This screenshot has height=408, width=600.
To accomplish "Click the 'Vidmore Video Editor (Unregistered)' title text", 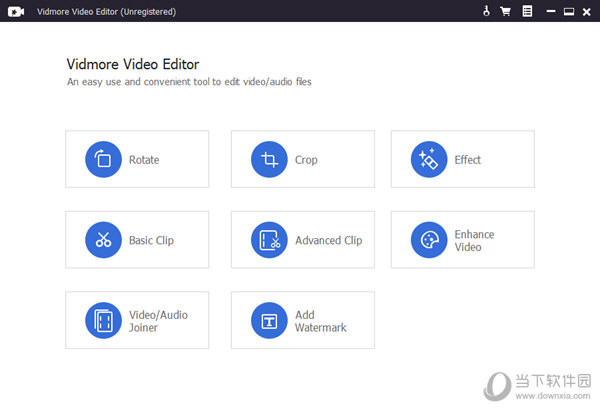I will [x=106, y=12].
